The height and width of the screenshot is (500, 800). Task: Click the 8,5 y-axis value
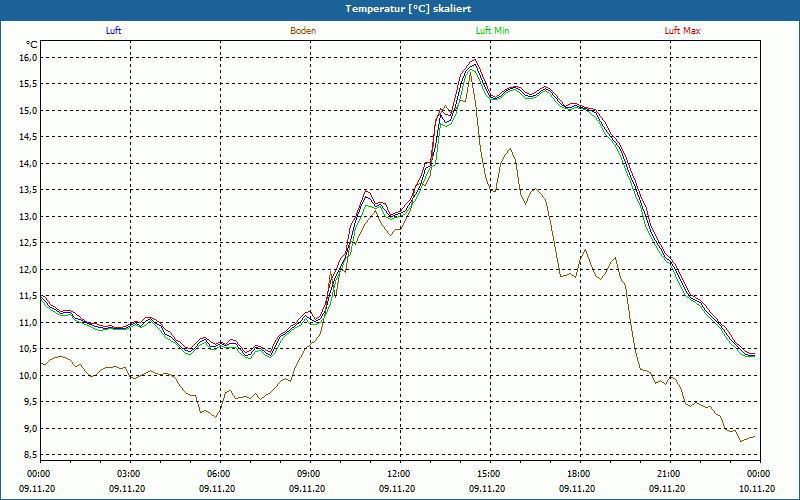coord(30,455)
